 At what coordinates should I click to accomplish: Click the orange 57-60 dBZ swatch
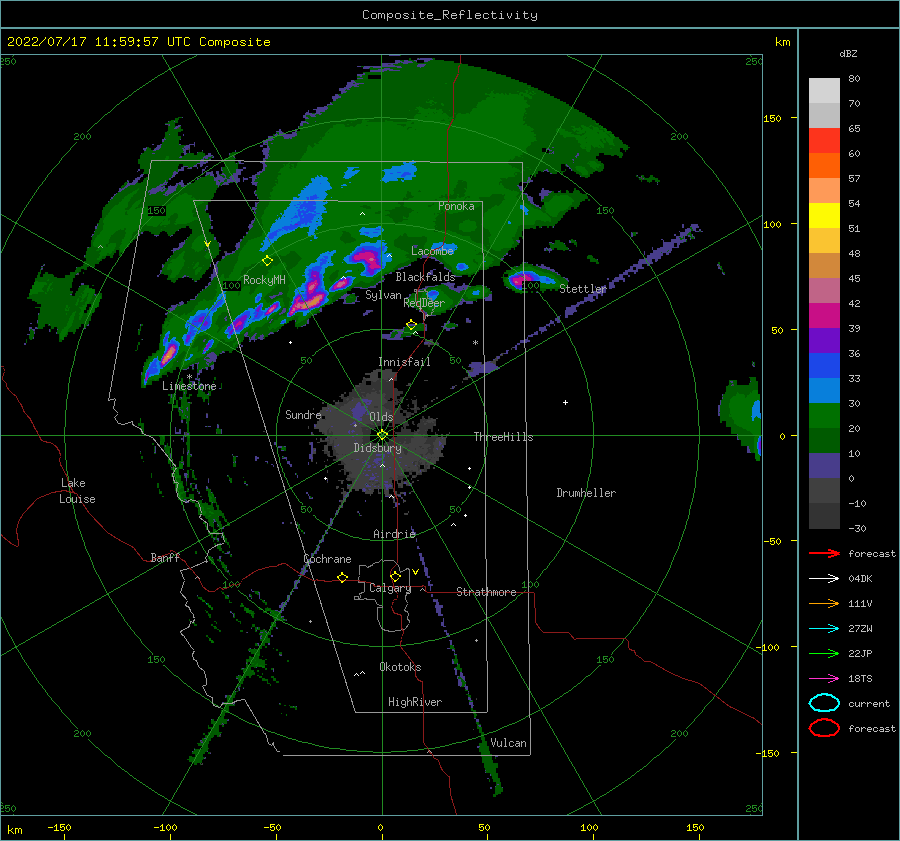(824, 166)
